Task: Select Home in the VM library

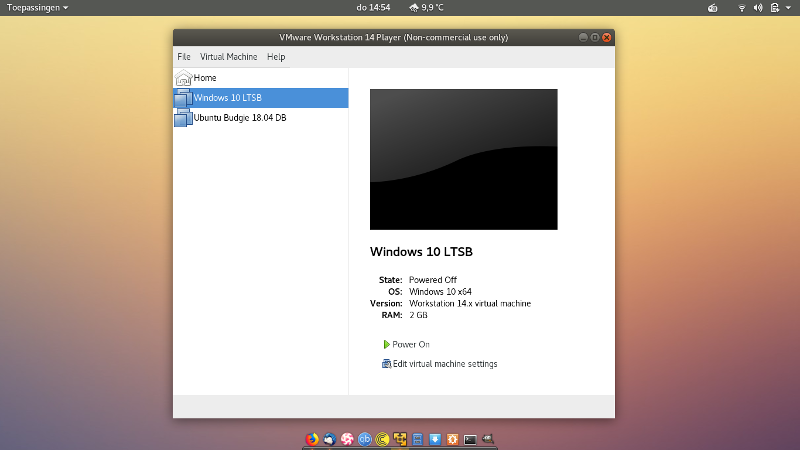Action: pyautogui.click(x=261, y=78)
